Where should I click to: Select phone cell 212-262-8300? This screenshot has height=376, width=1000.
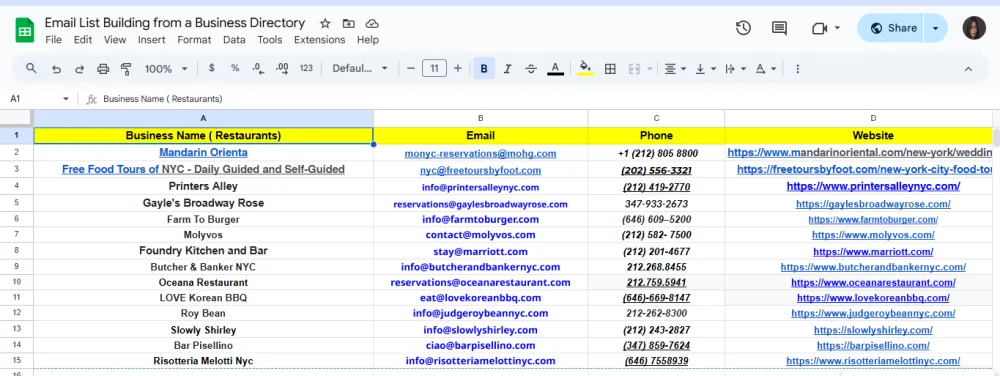(x=656, y=314)
